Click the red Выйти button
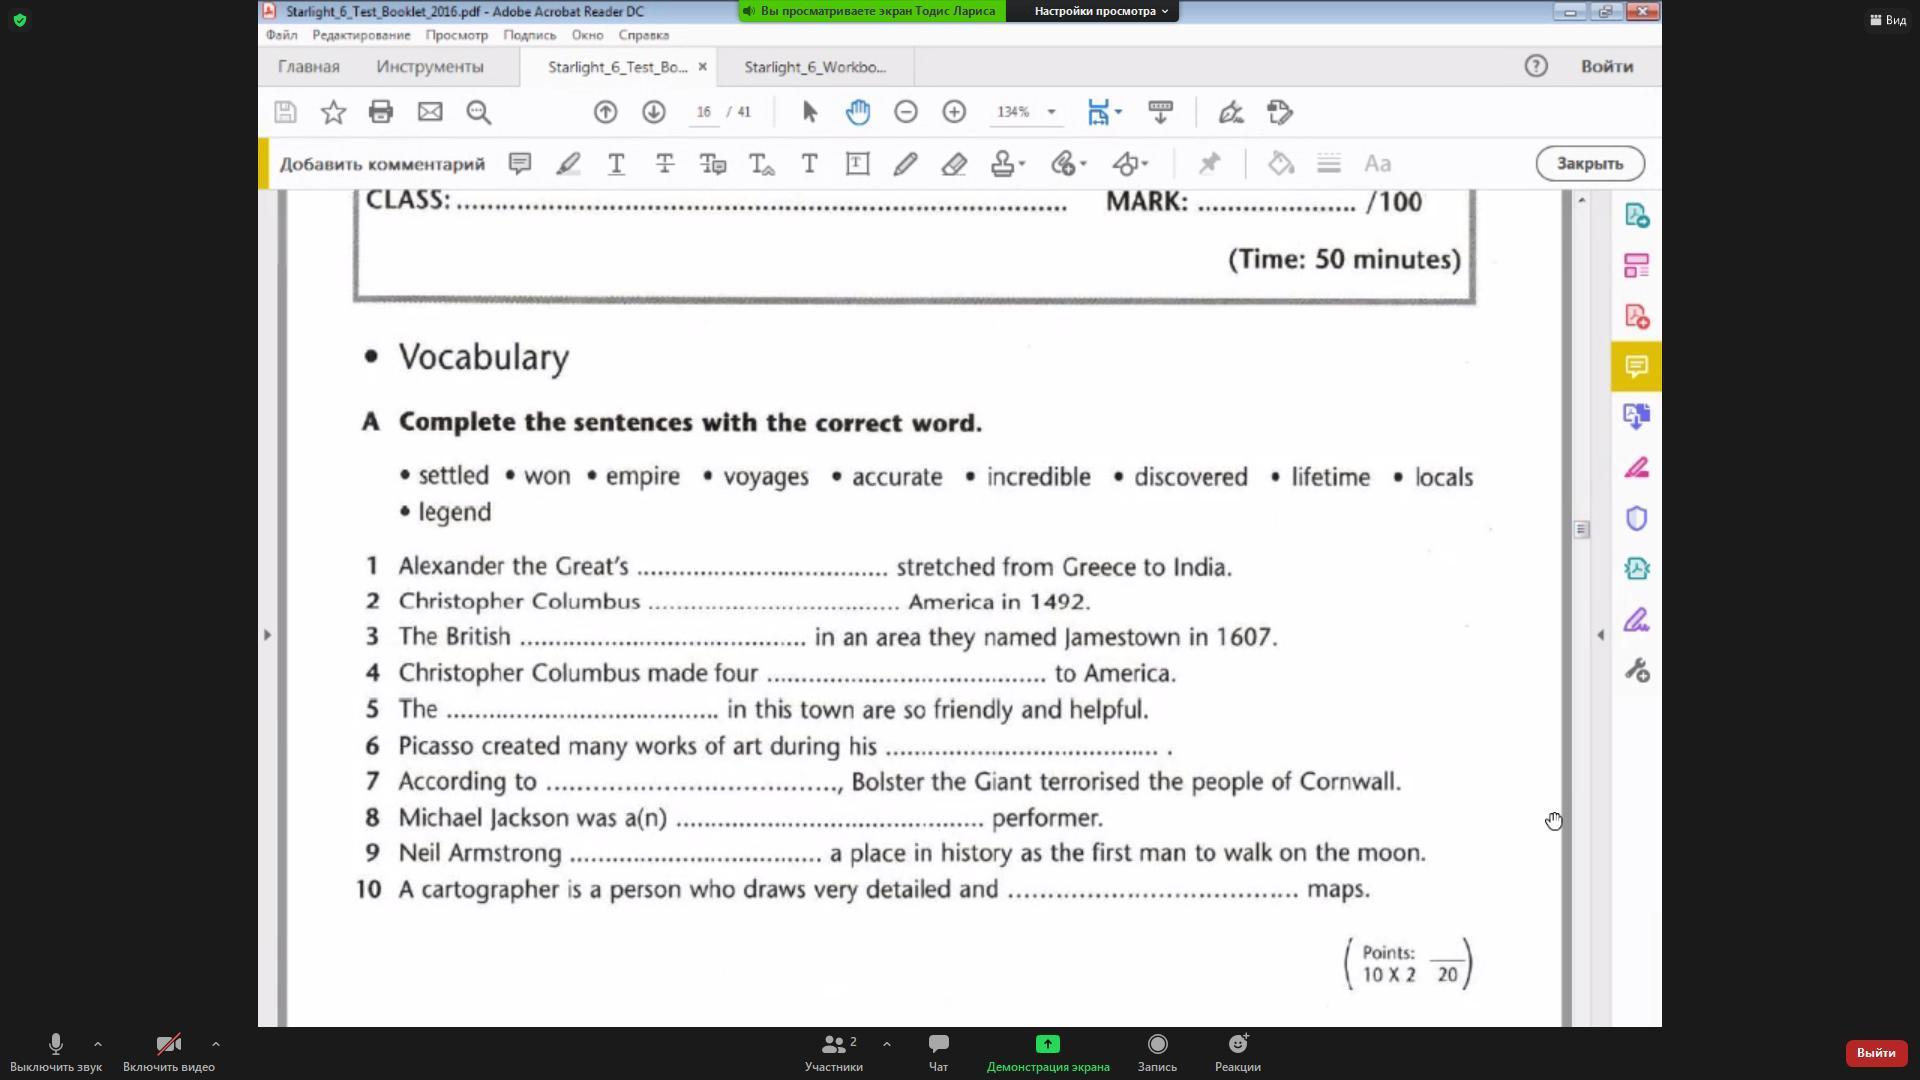This screenshot has width=1920, height=1080. 1875,1052
